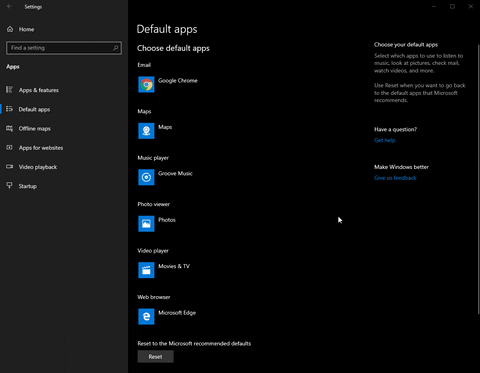Click the Music player label
The width and height of the screenshot is (480, 373).
pyautogui.click(x=153, y=158)
